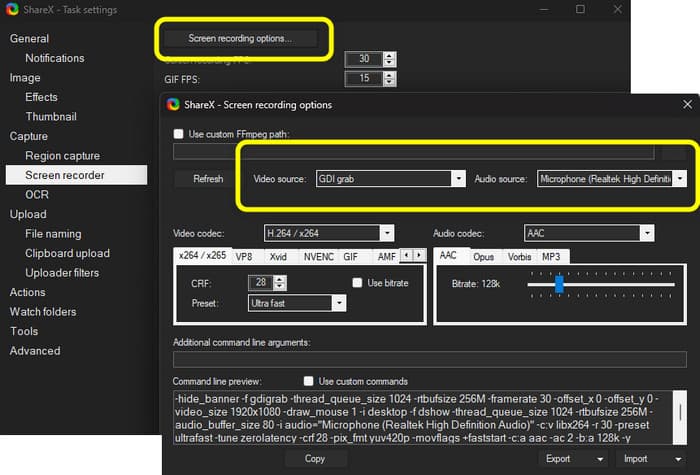Switch to the x264 / x265 tab
Screen dimensions: 700x475
[x=202, y=255]
